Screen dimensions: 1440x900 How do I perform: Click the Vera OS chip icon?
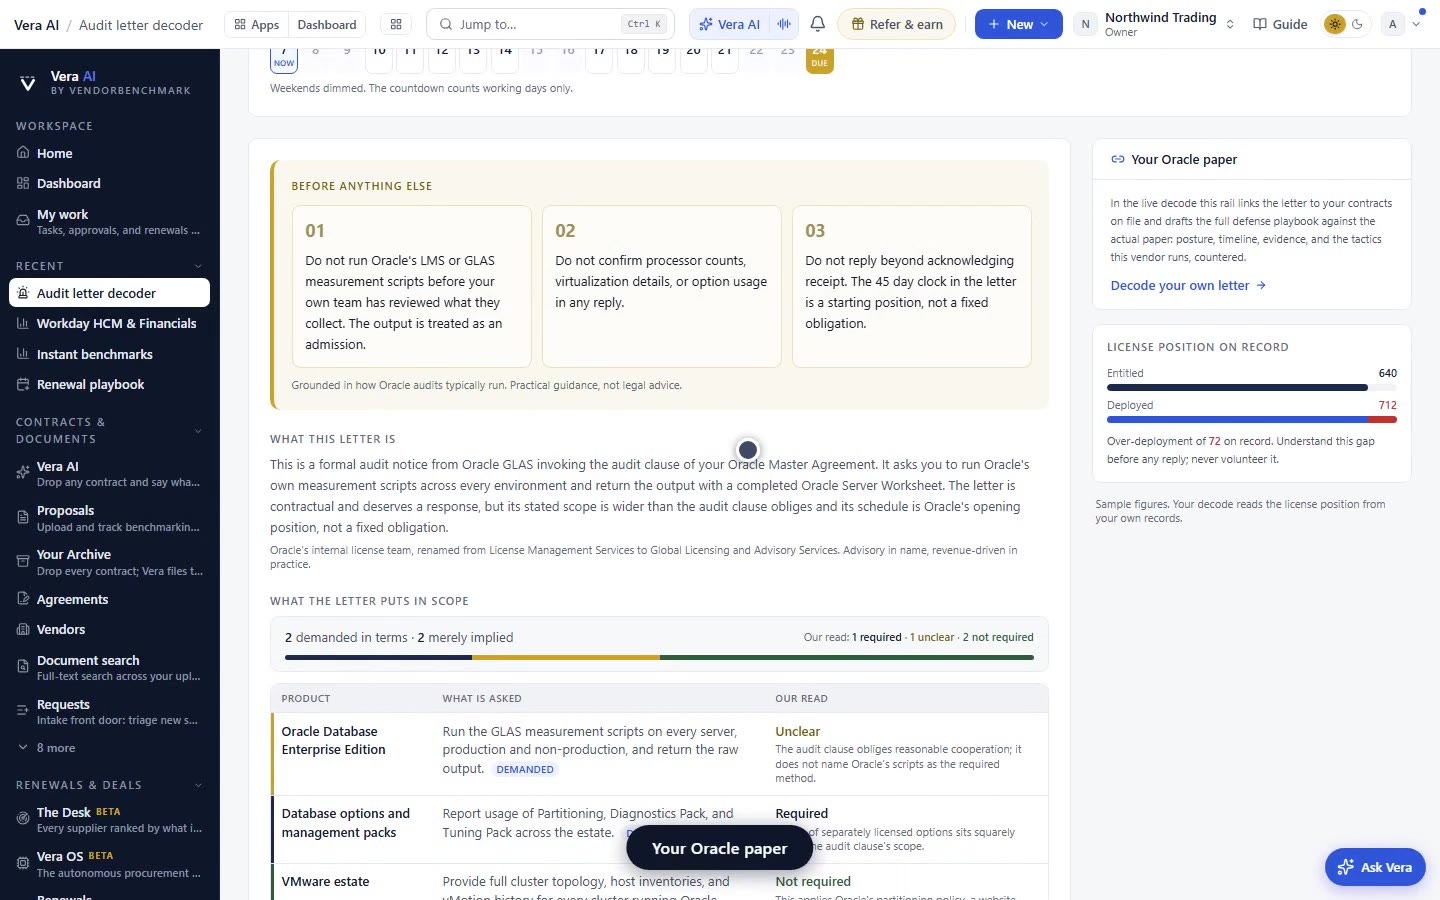[x=23, y=863]
